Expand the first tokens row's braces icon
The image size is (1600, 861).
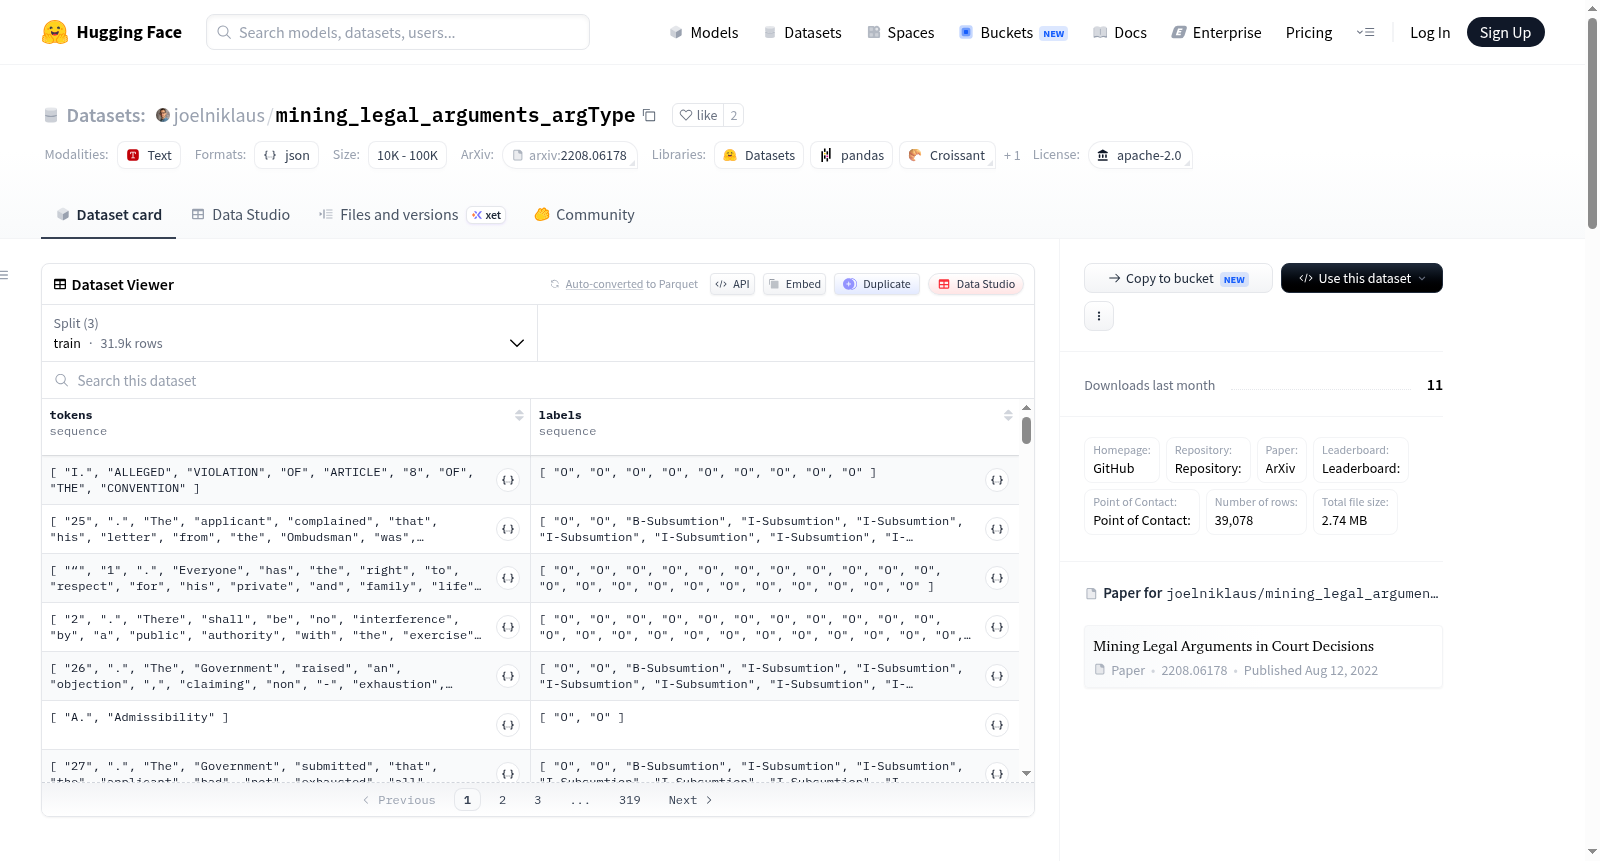click(508, 480)
